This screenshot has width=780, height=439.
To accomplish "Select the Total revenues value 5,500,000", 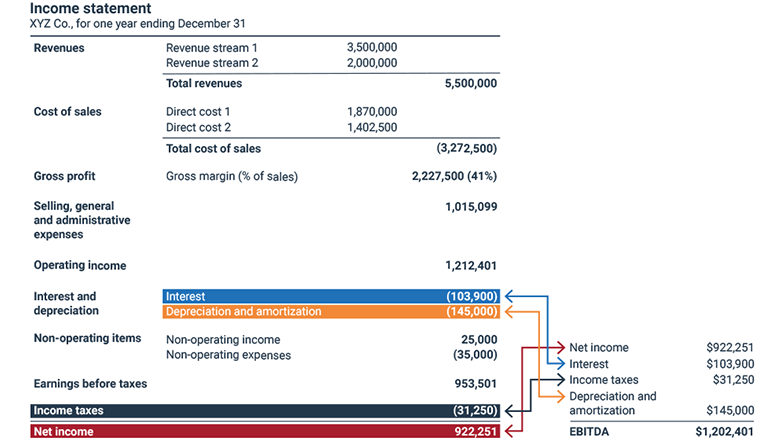I will tap(470, 84).
